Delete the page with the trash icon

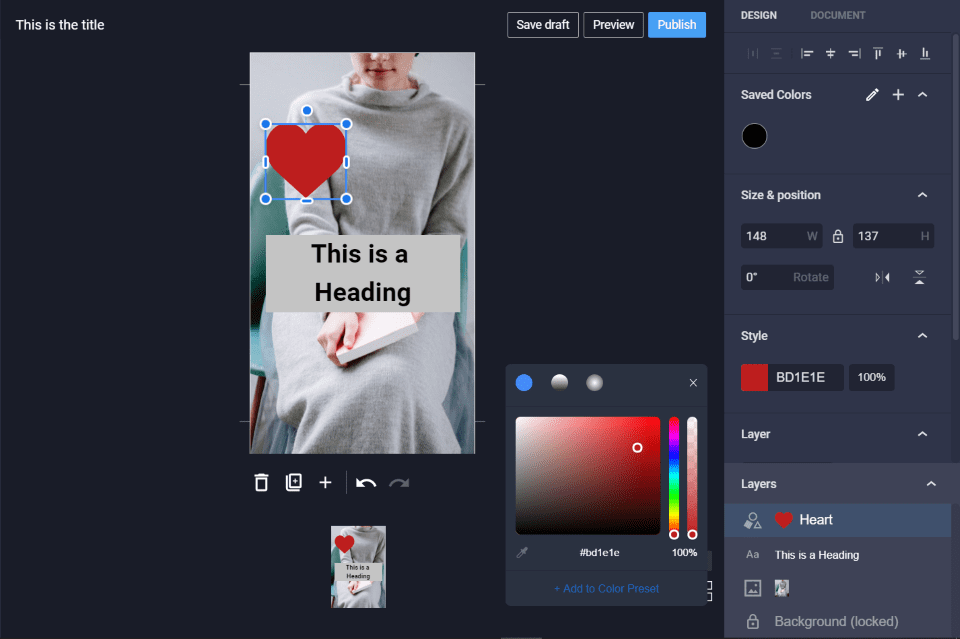[x=261, y=483]
